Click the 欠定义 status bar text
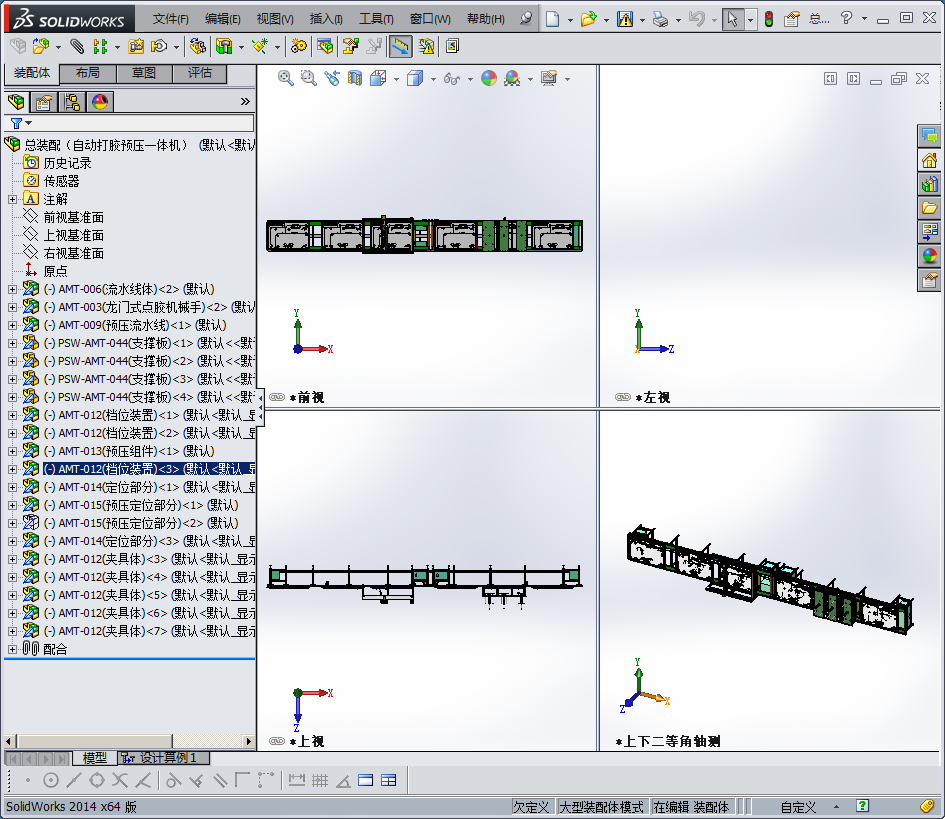945x819 pixels. point(531,806)
